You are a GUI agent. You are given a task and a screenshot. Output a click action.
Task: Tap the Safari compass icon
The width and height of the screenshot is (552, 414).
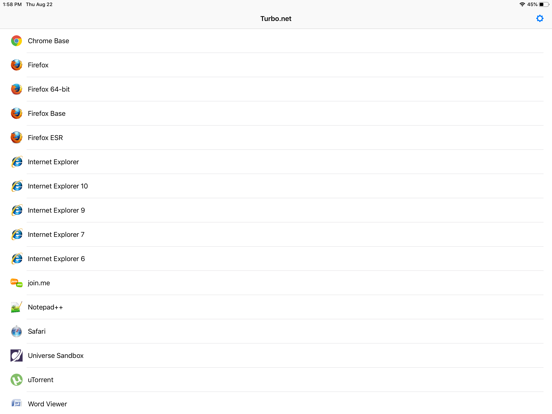coord(16,331)
